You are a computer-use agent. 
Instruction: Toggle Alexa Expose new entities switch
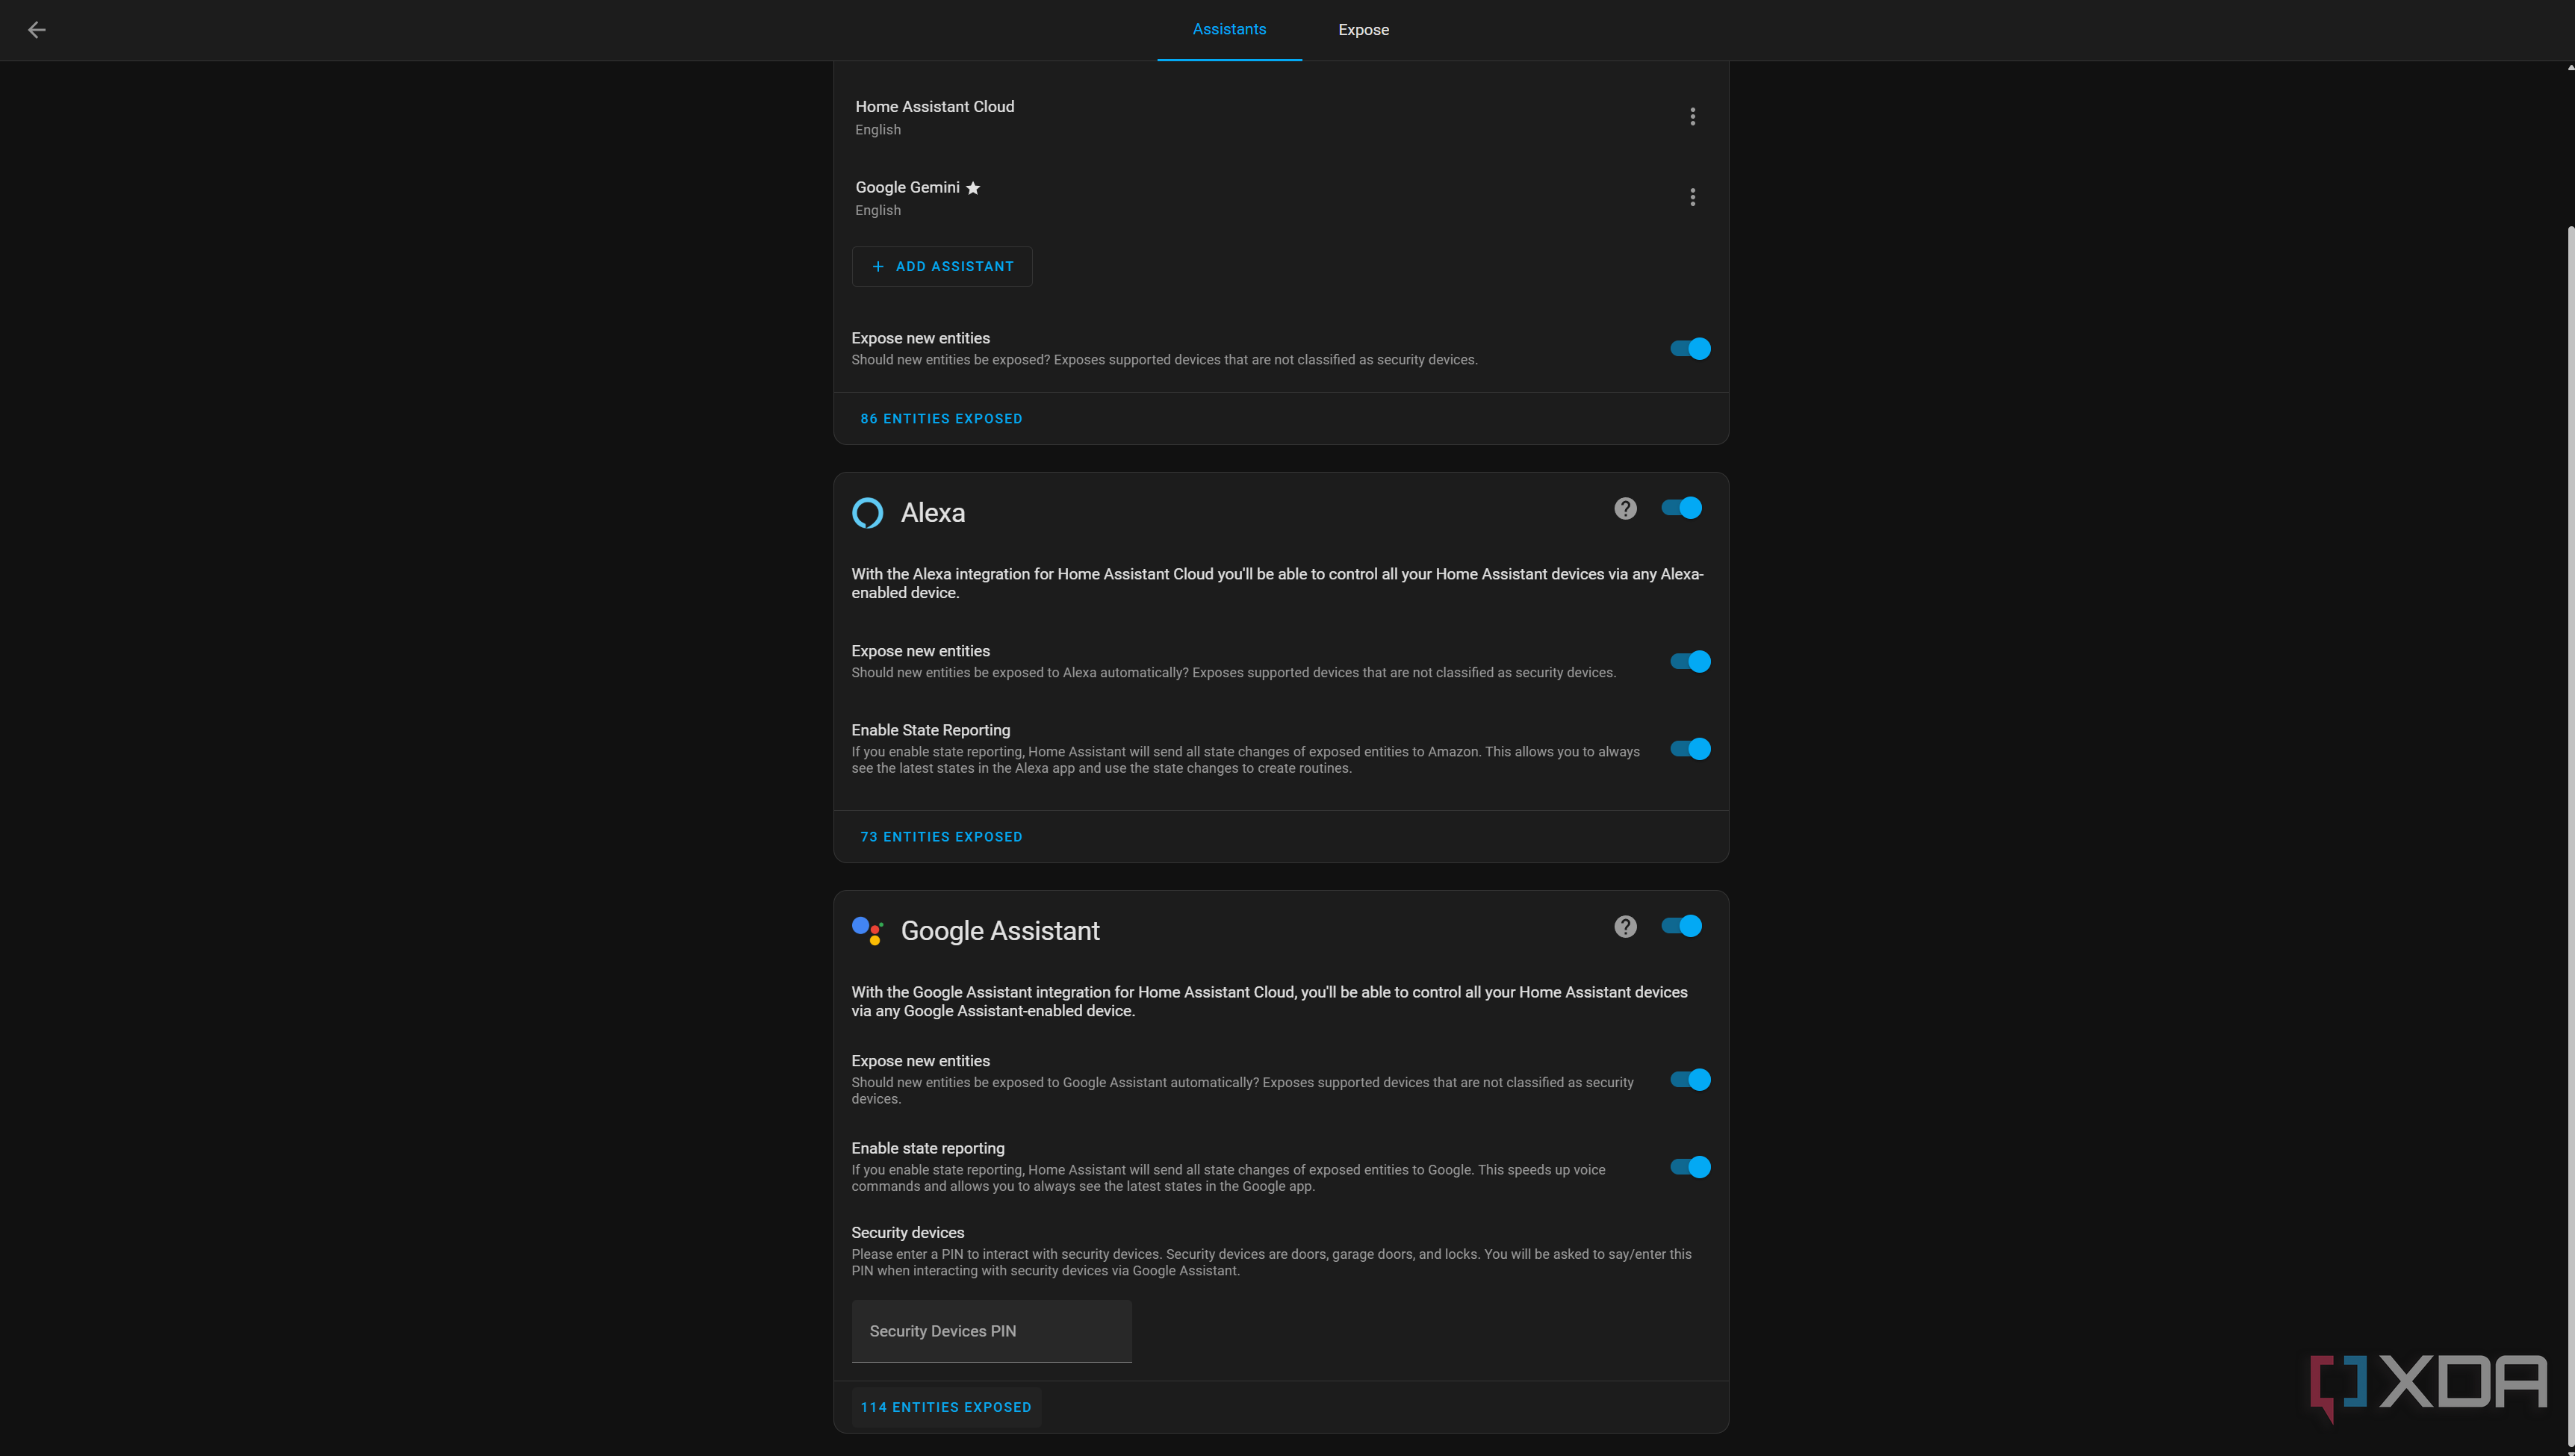1690,662
